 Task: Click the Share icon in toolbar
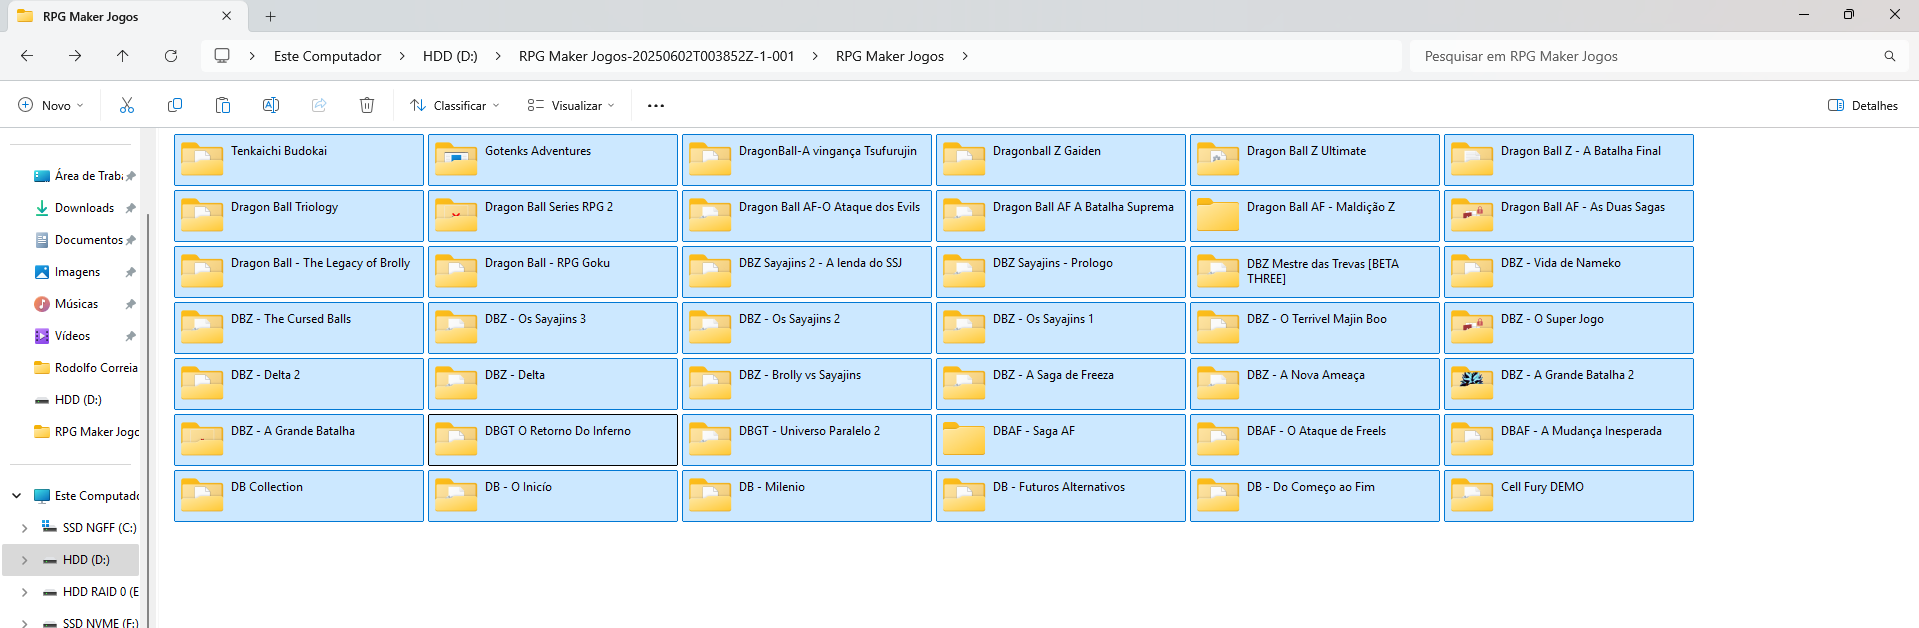coord(319,105)
